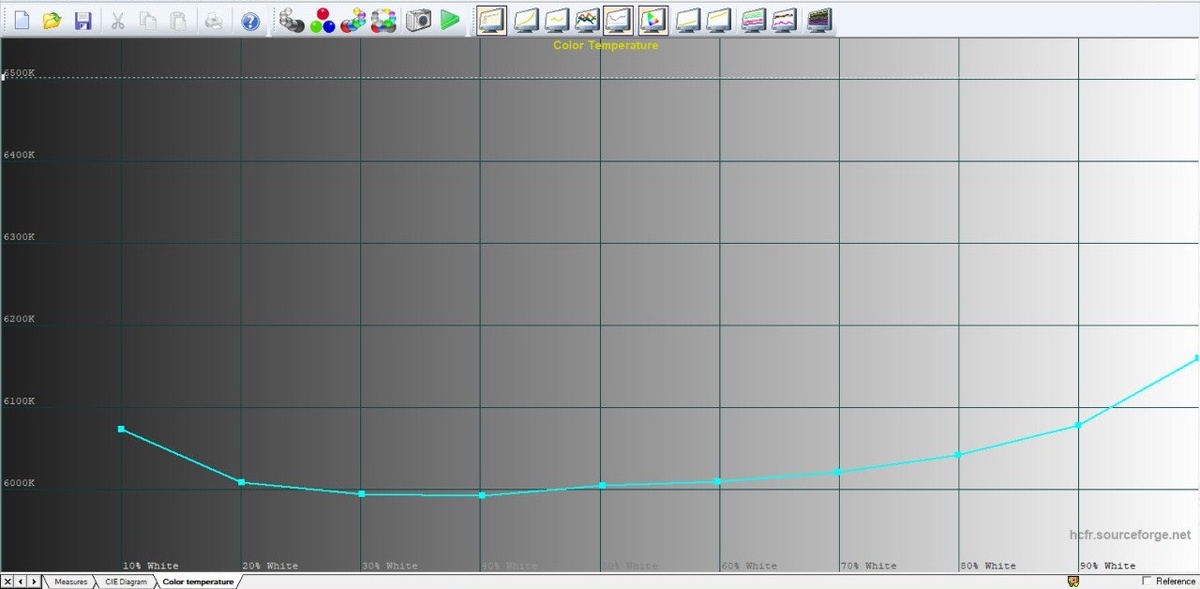This screenshot has height=589, width=1200.
Task: Click the camera sensor icon in the toolbar
Action: (x=419, y=19)
